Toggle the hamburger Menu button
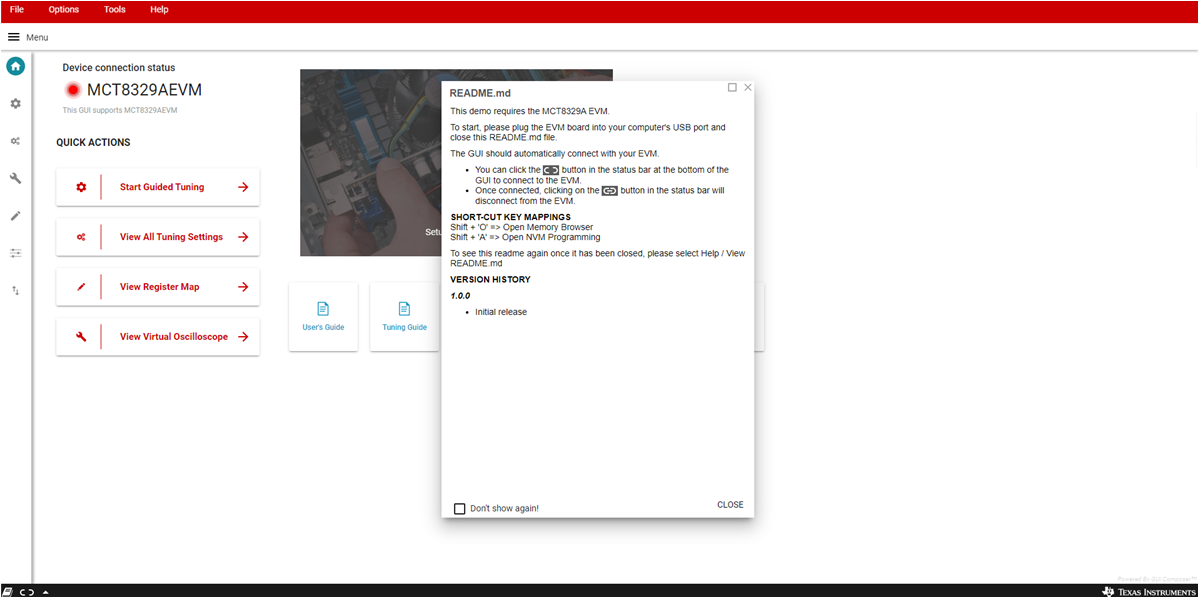1200x599 pixels. [x=14, y=37]
